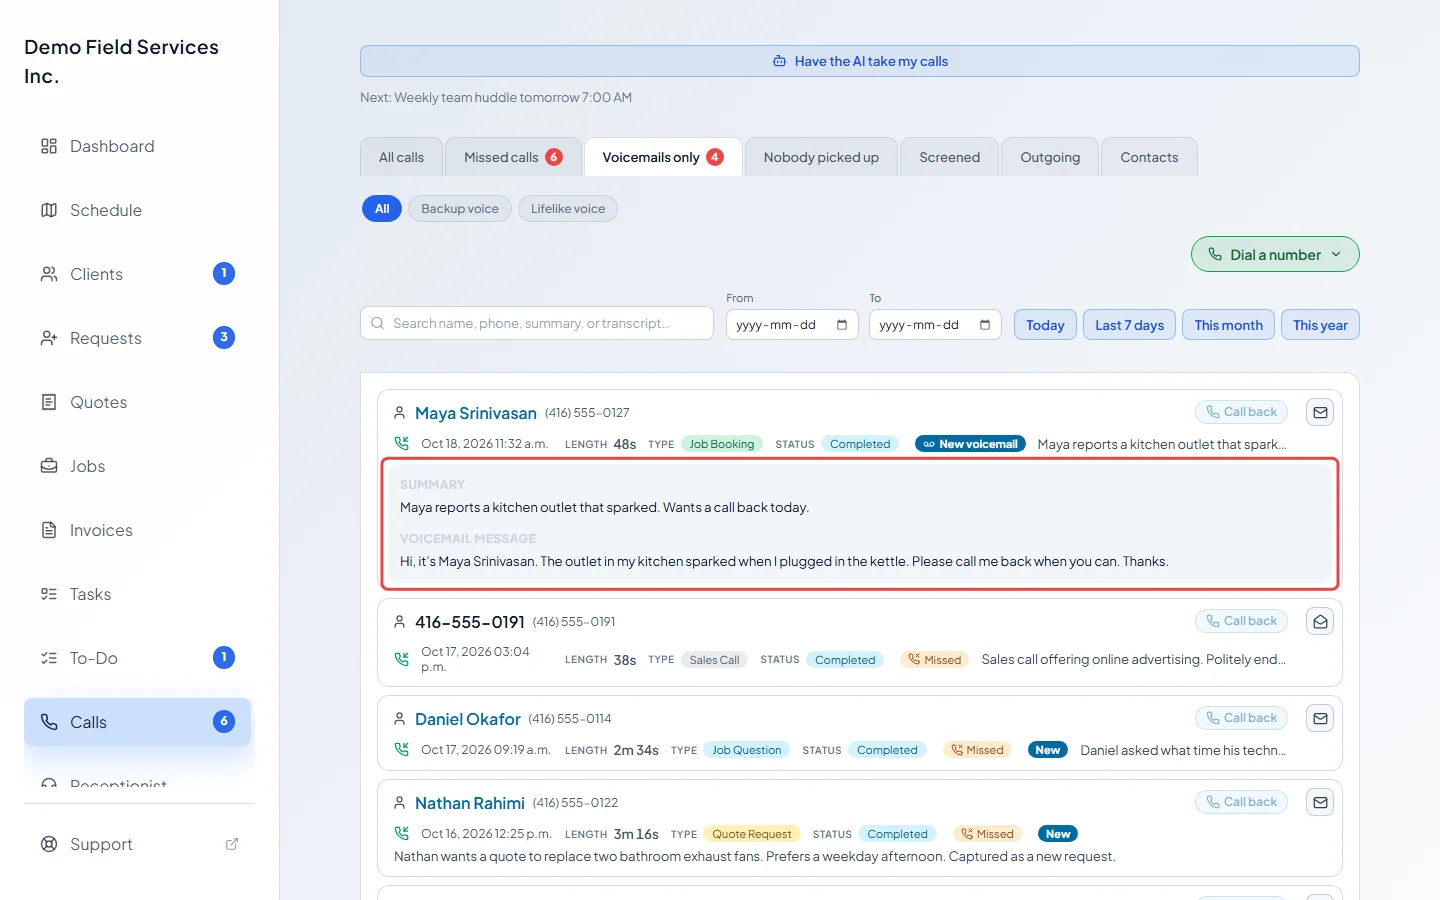
Task: Focus the call search field
Action: click(537, 323)
